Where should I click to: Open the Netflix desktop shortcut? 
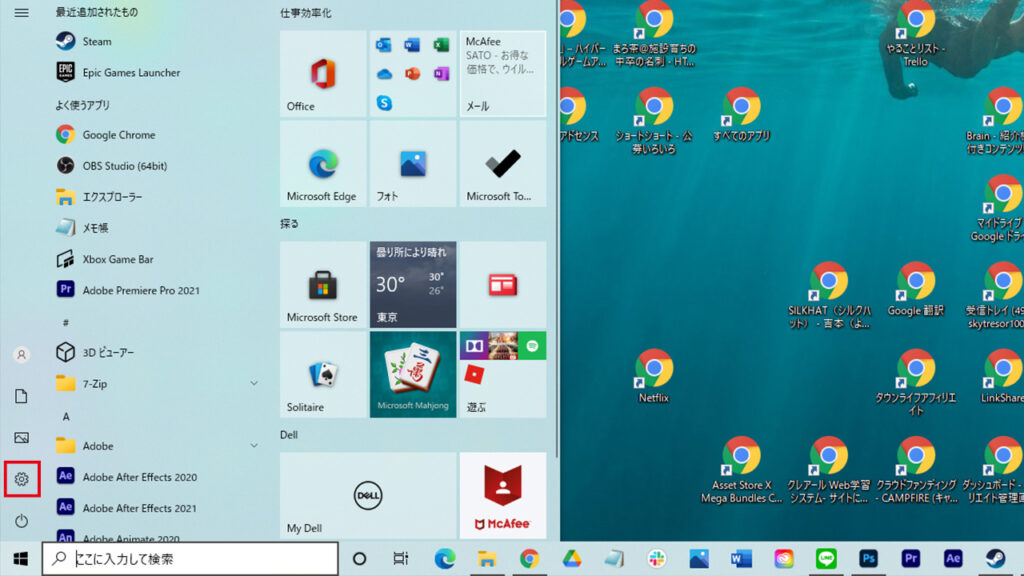654,376
